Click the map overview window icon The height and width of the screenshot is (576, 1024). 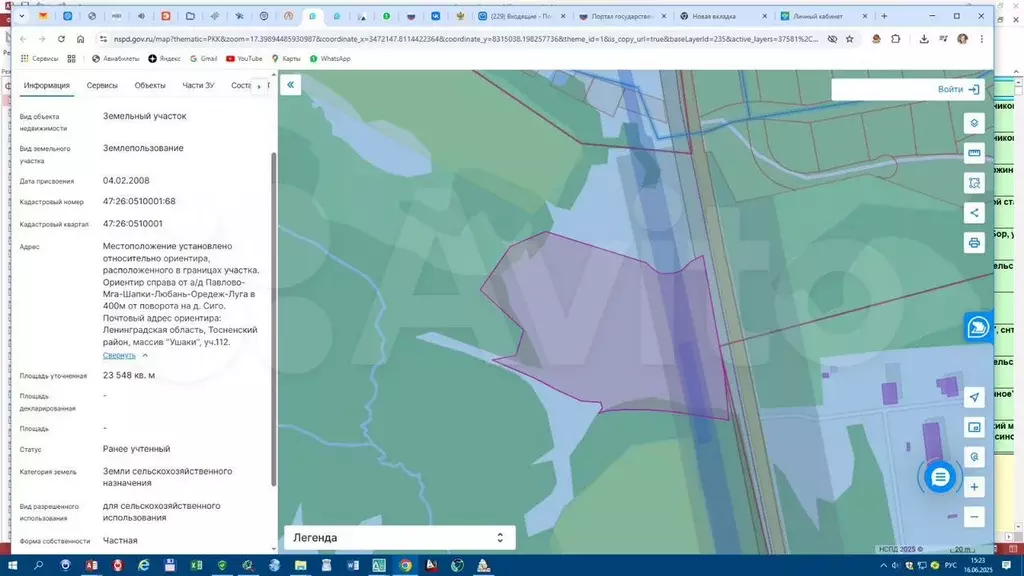[x=974, y=427]
